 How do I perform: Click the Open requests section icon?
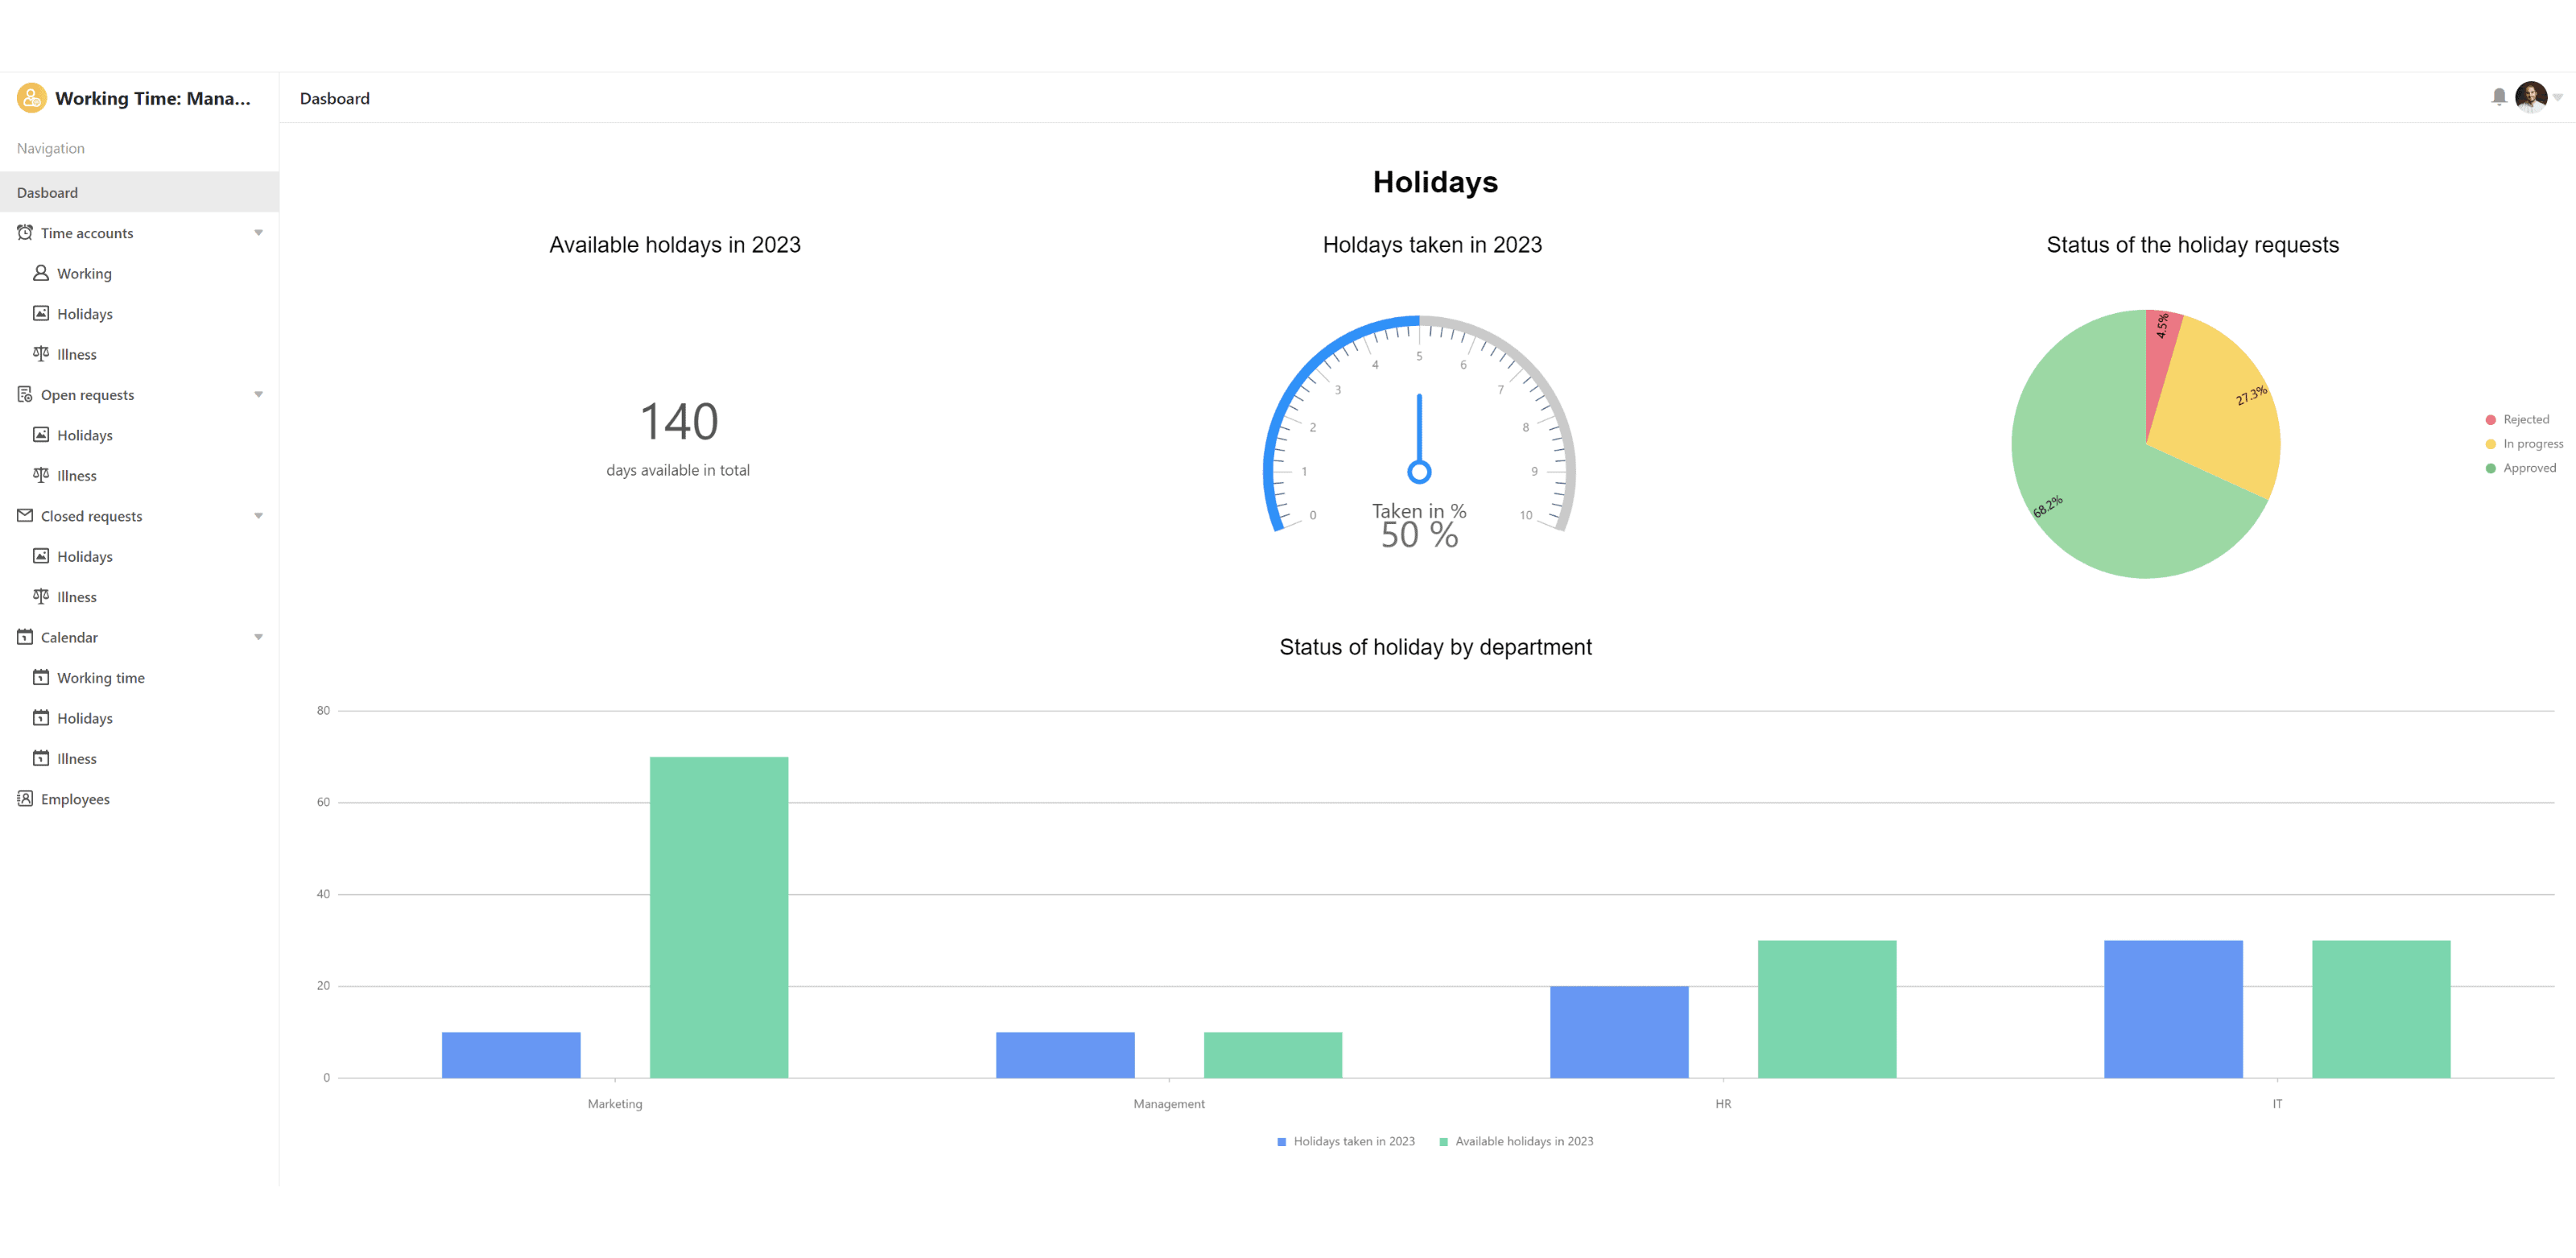click(x=25, y=394)
